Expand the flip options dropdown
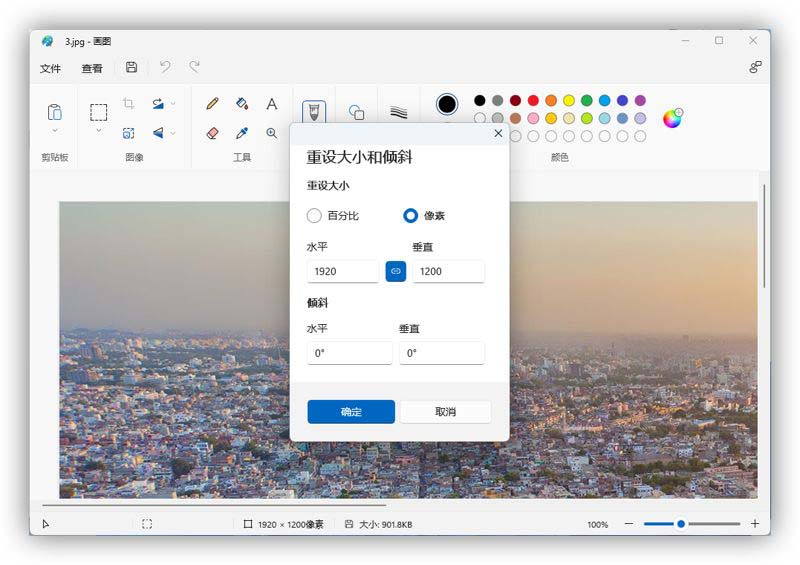The width and height of the screenshot is (800, 565). 173,133
